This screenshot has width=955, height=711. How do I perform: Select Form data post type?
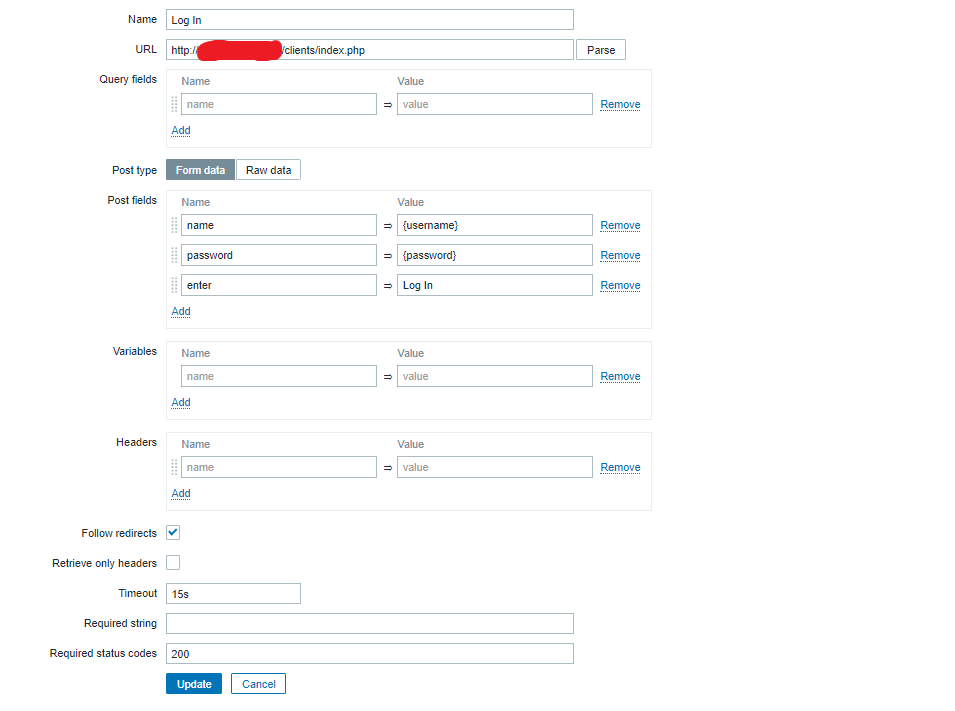200,170
